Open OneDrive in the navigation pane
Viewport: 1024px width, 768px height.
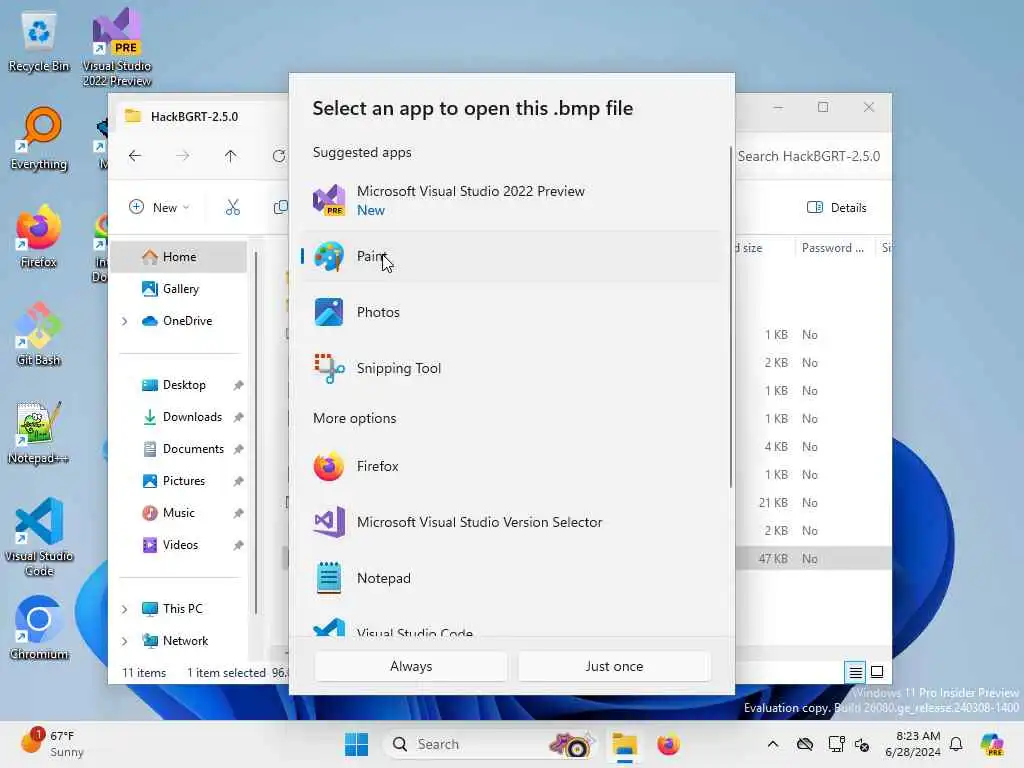click(x=187, y=321)
